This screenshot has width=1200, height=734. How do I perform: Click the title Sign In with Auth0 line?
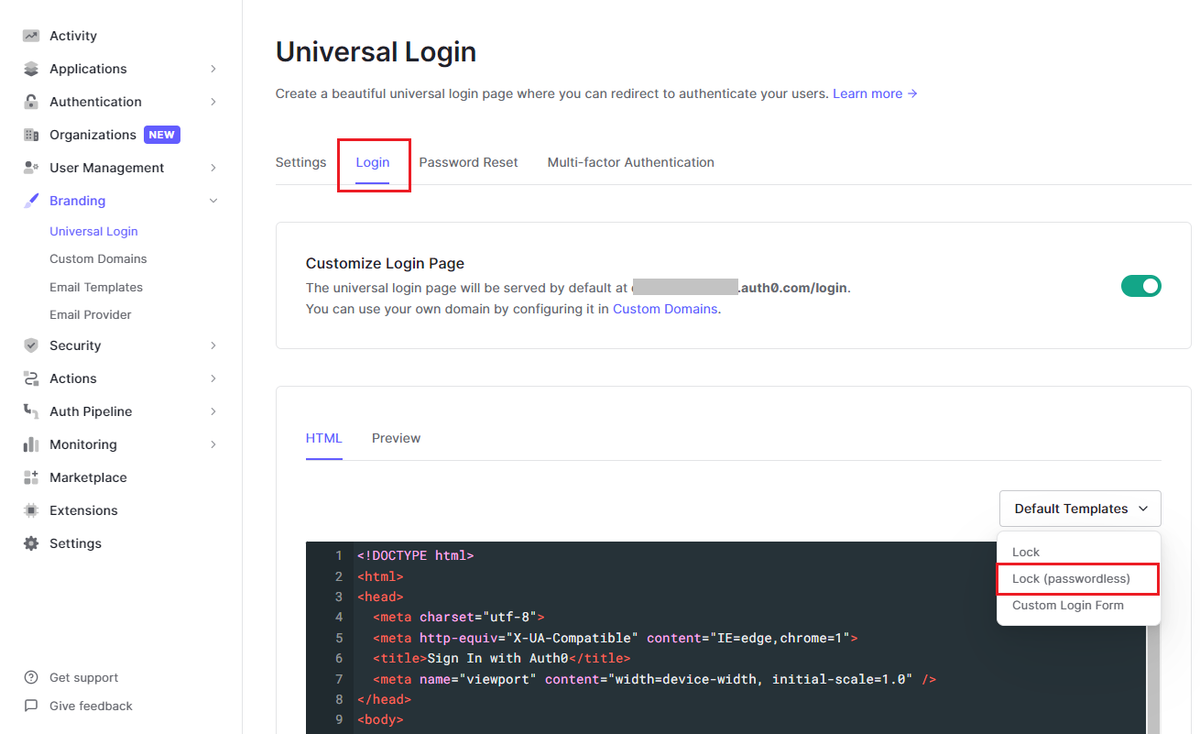tap(502, 658)
